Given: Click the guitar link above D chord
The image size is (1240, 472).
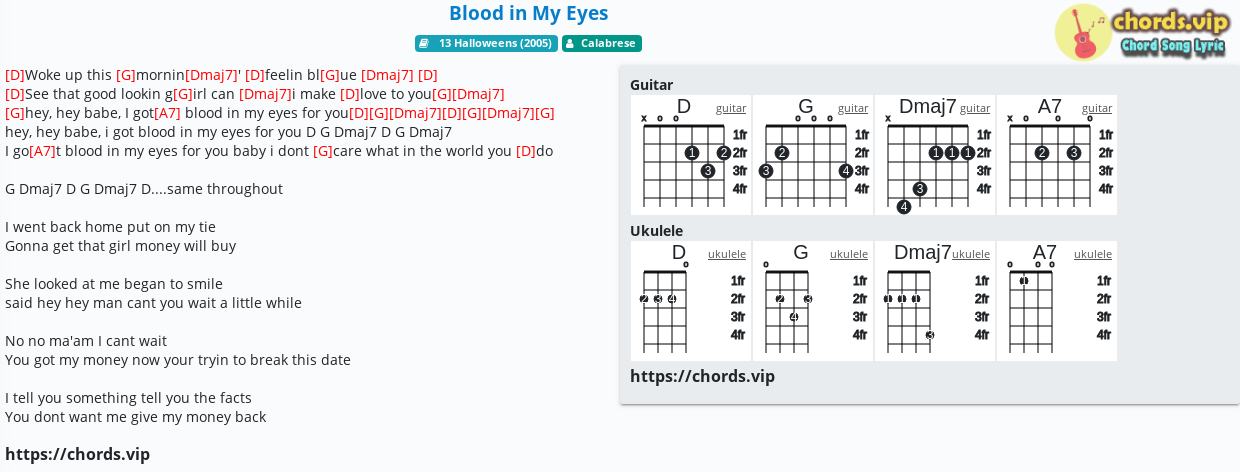Looking at the screenshot, I should point(731,108).
